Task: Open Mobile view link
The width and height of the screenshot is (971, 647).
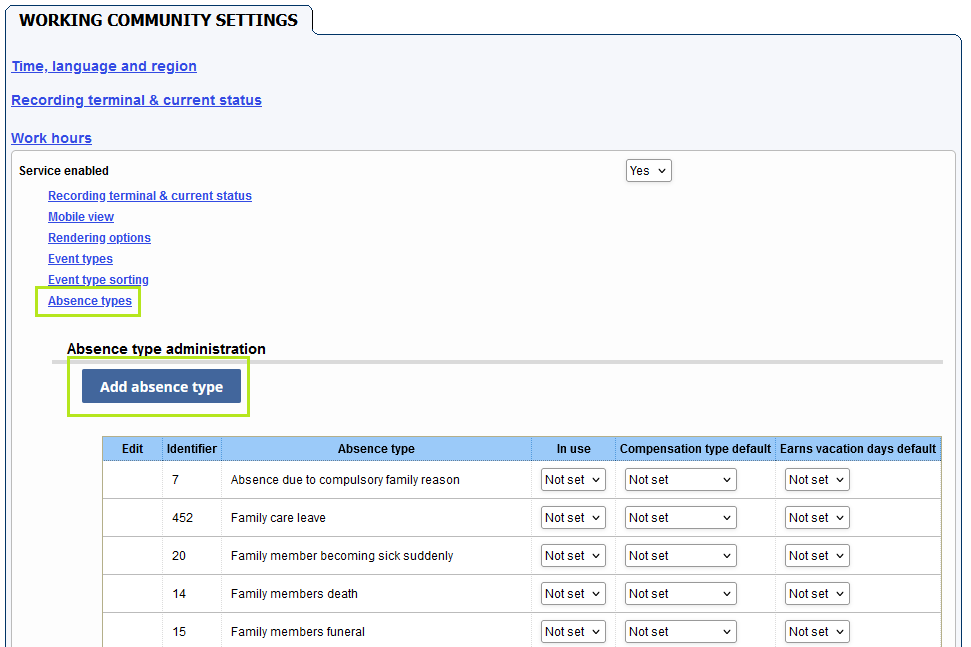Action: pyautogui.click(x=81, y=217)
